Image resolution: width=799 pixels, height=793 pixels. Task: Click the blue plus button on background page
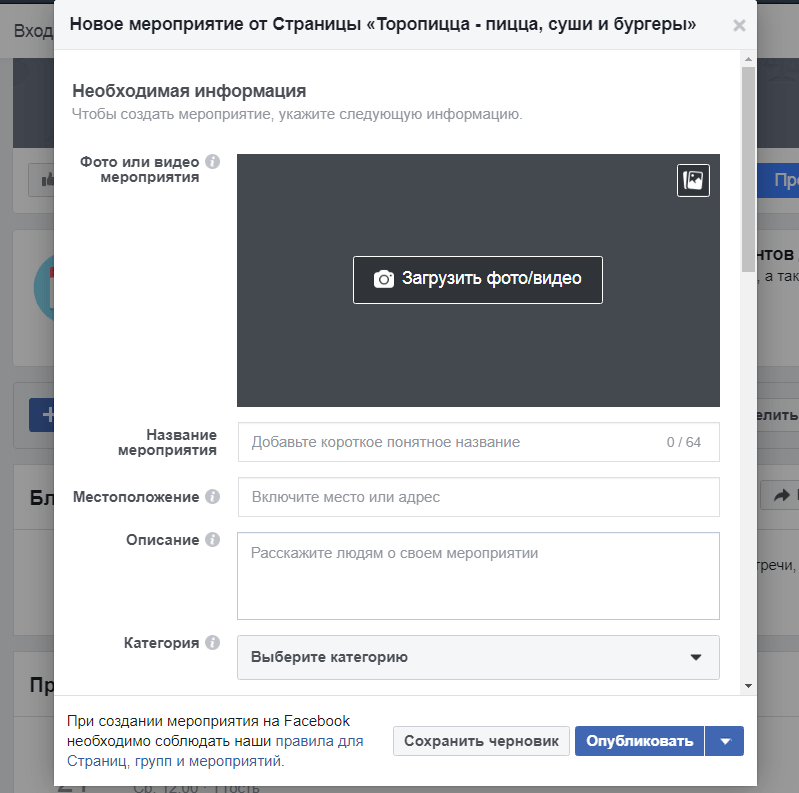pos(42,415)
